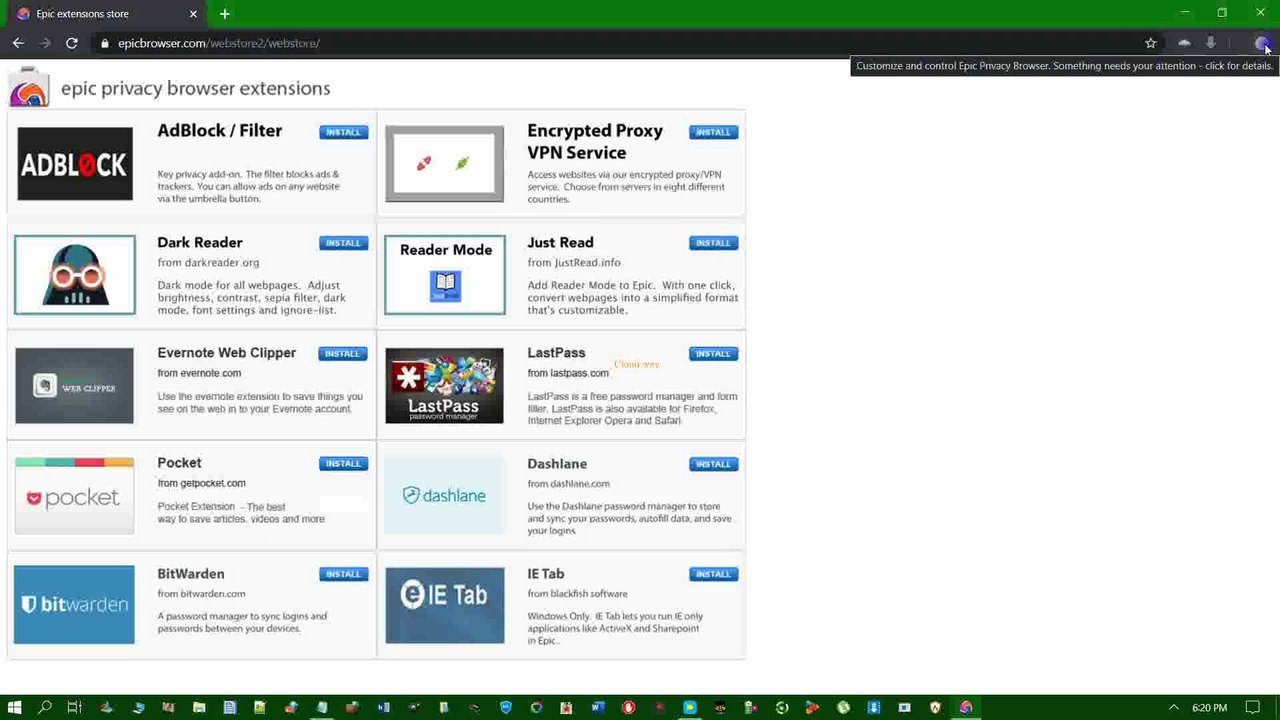Click the site padlock icon in the address bar

pos(104,43)
